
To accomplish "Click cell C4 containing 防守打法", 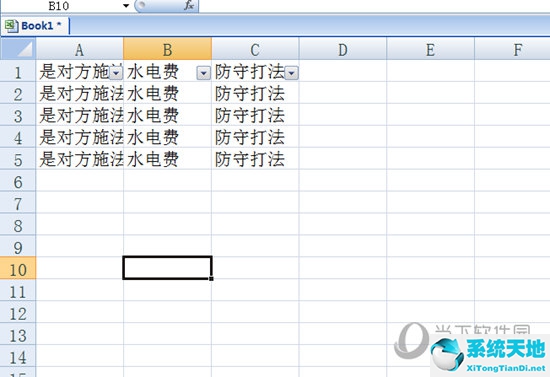I will click(255, 137).
